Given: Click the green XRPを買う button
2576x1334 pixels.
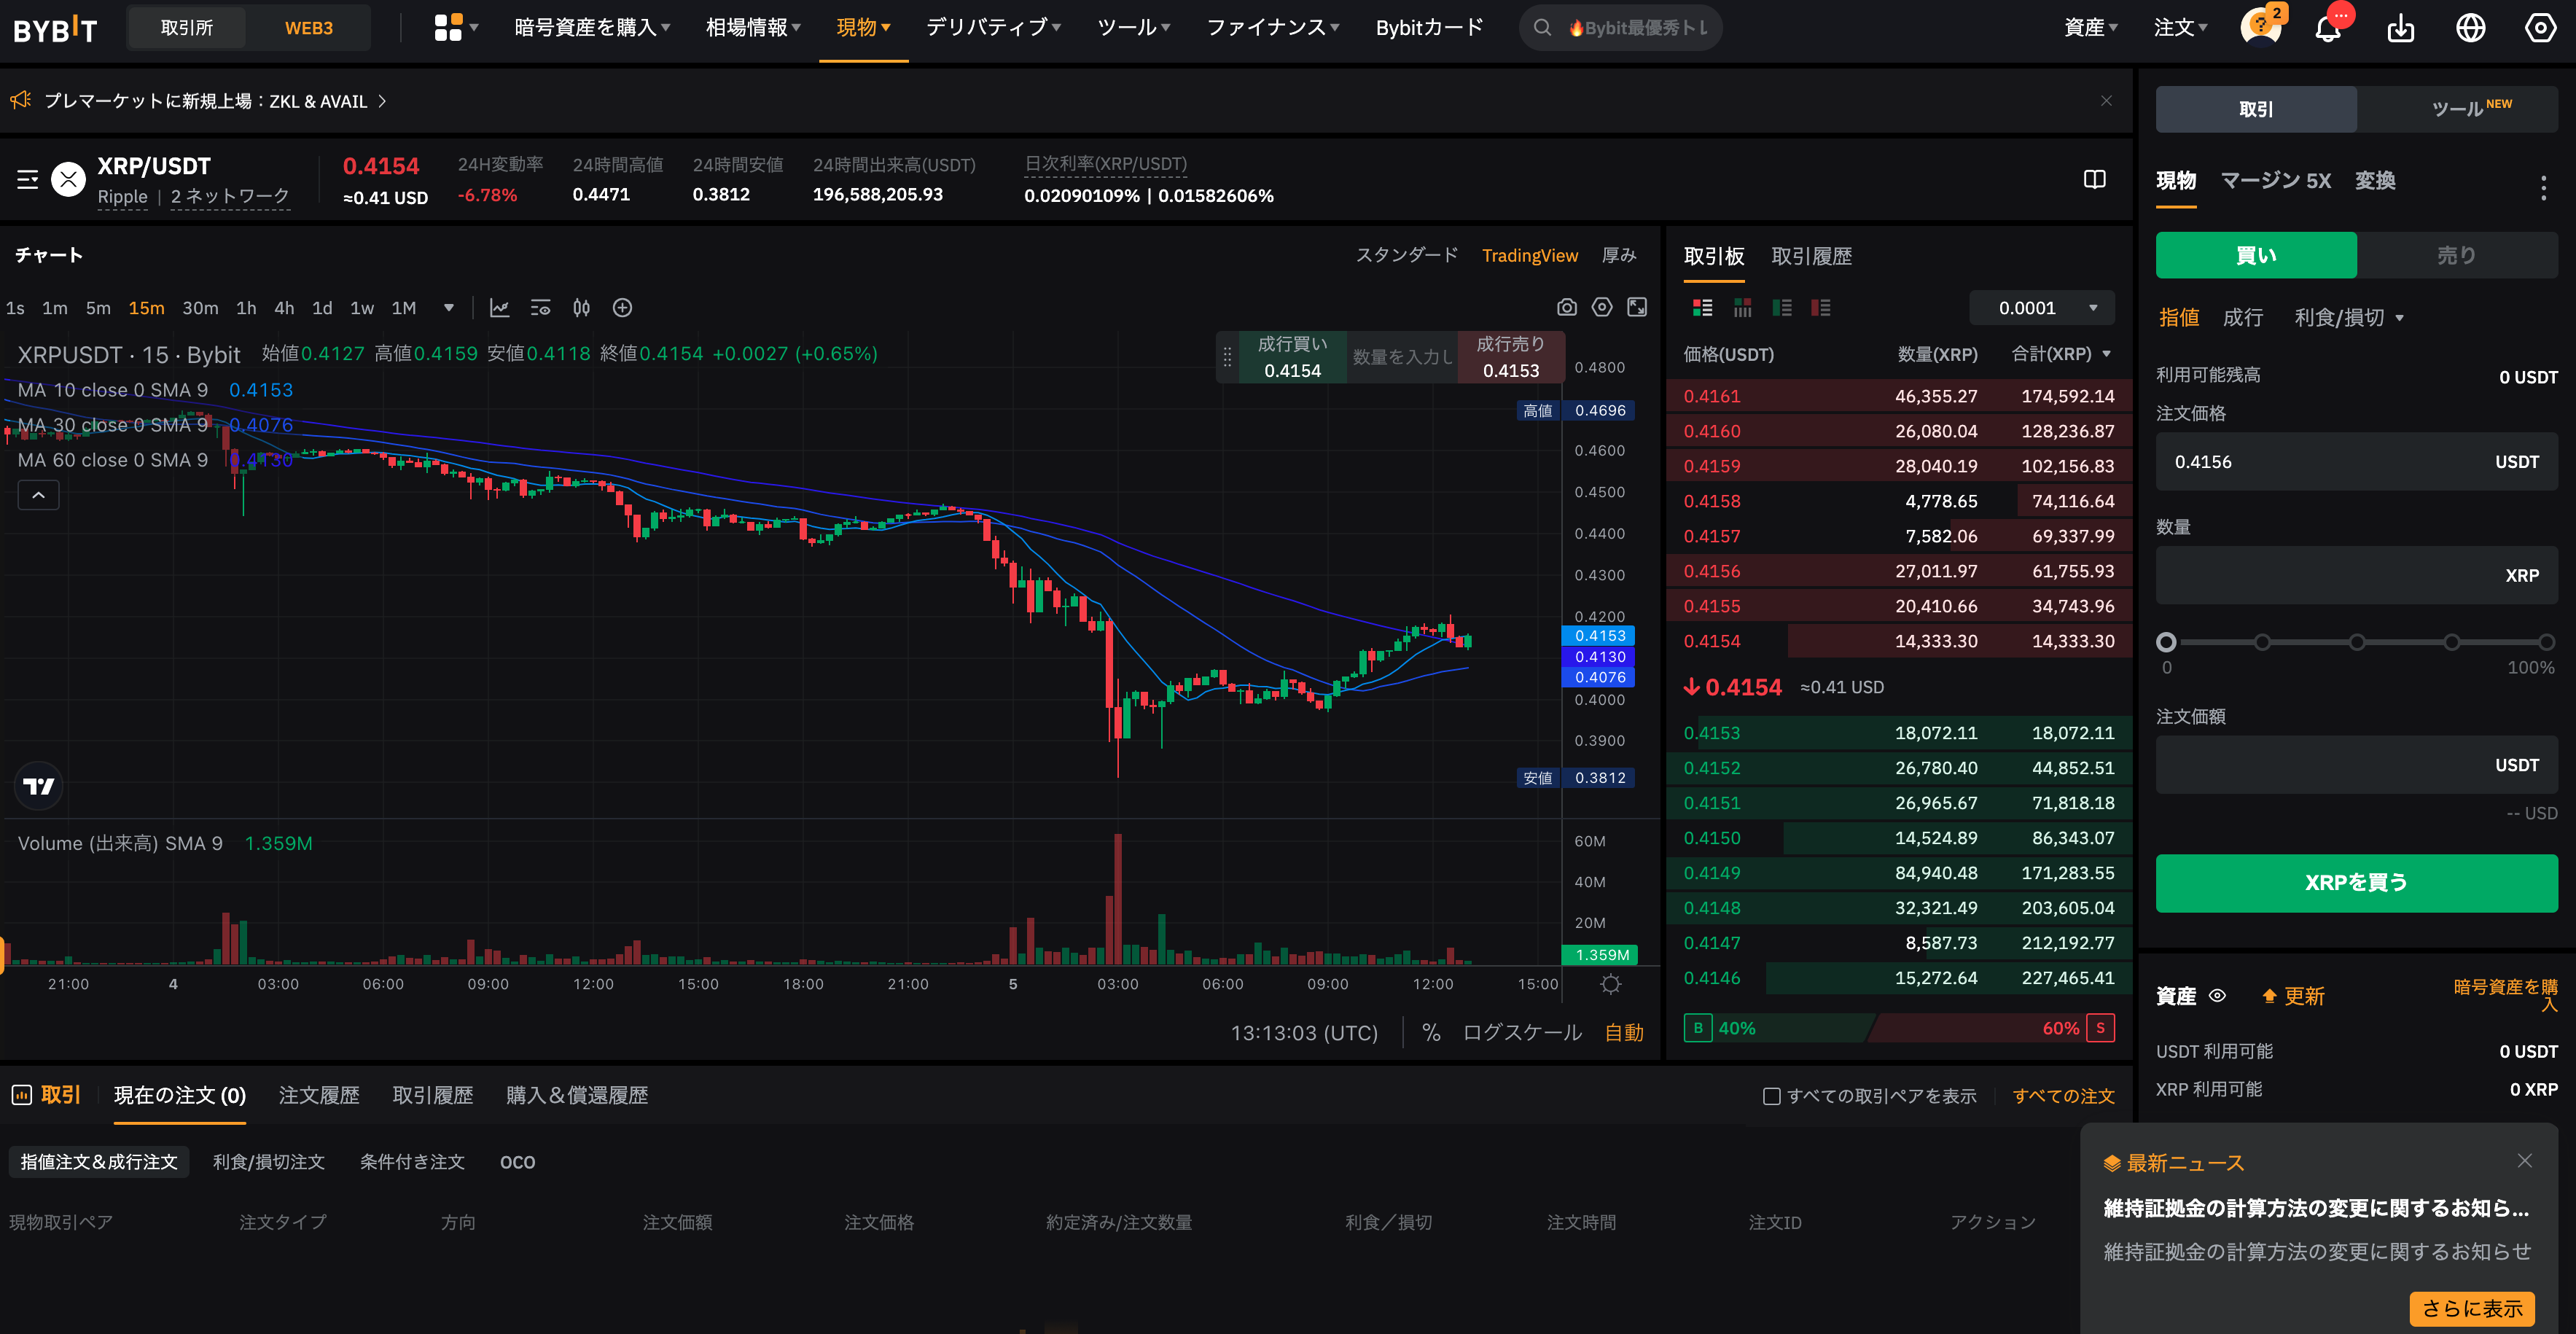Looking at the screenshot, I should (x=2355, y=883).
